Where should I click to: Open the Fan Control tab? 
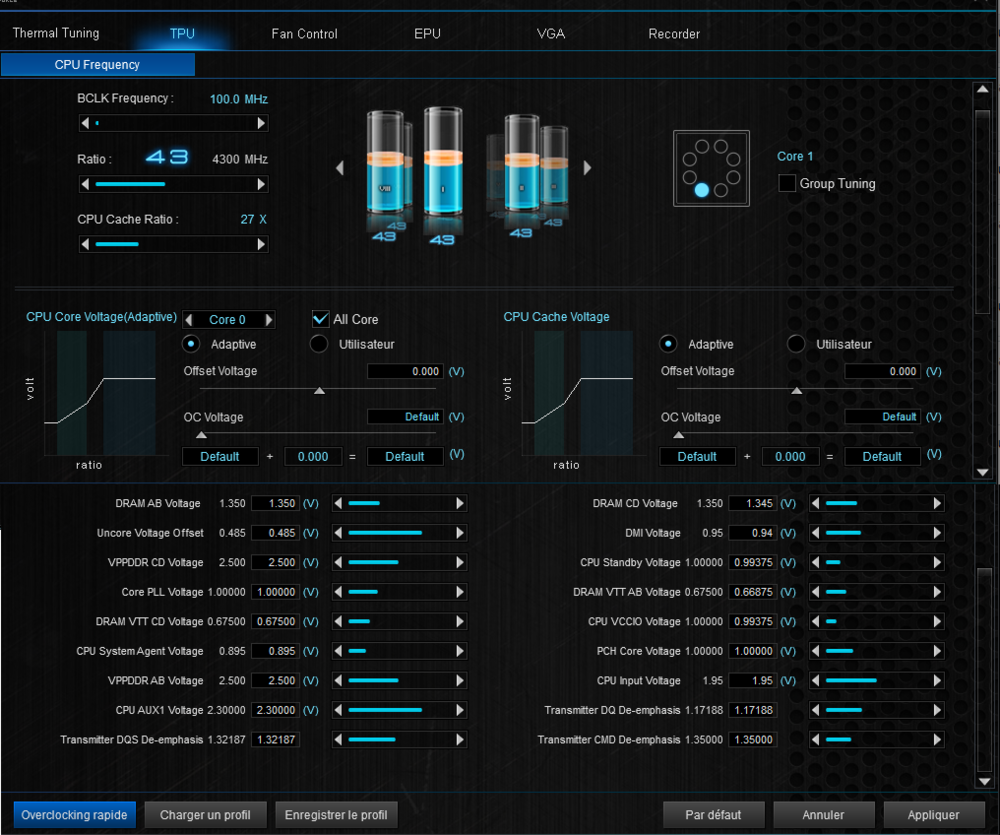click(304, 34)
